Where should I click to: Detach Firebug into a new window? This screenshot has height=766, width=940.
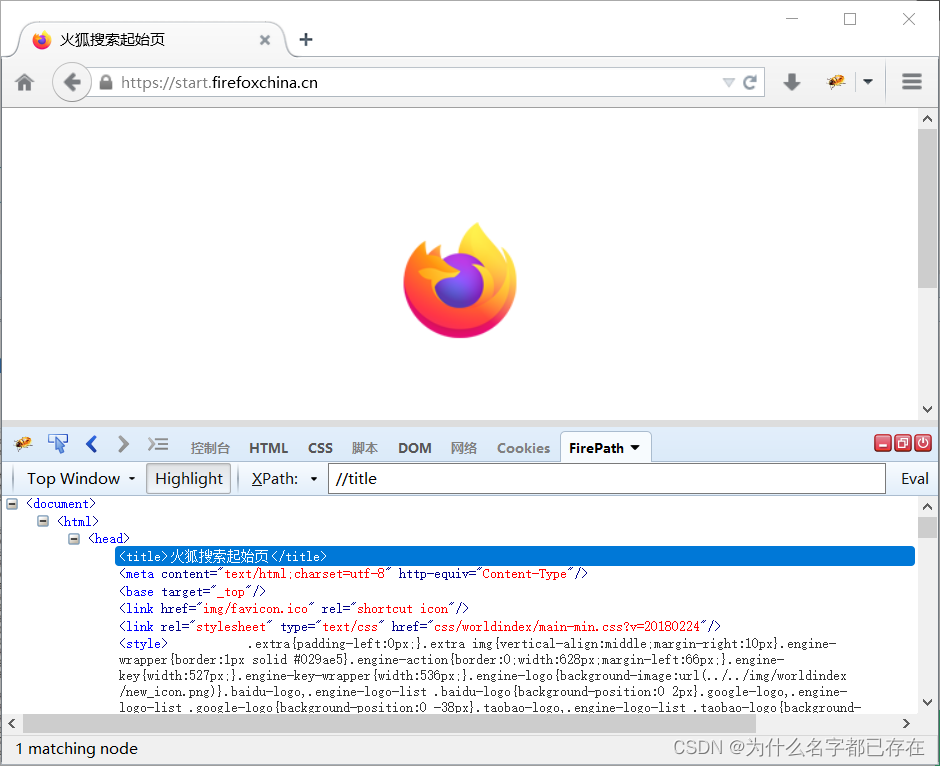coord(903,443)
